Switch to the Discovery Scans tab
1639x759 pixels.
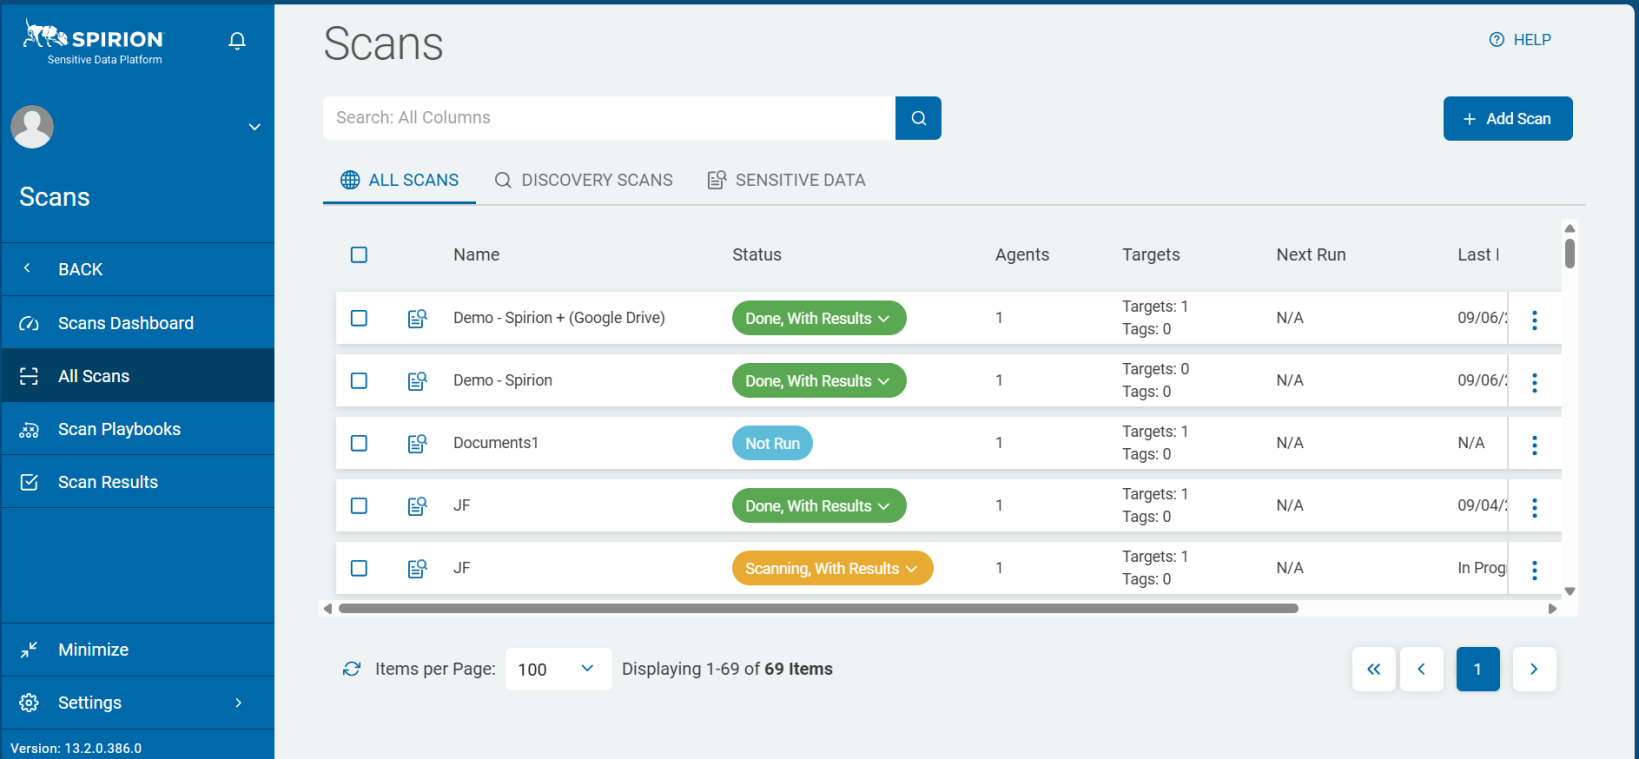584,180
